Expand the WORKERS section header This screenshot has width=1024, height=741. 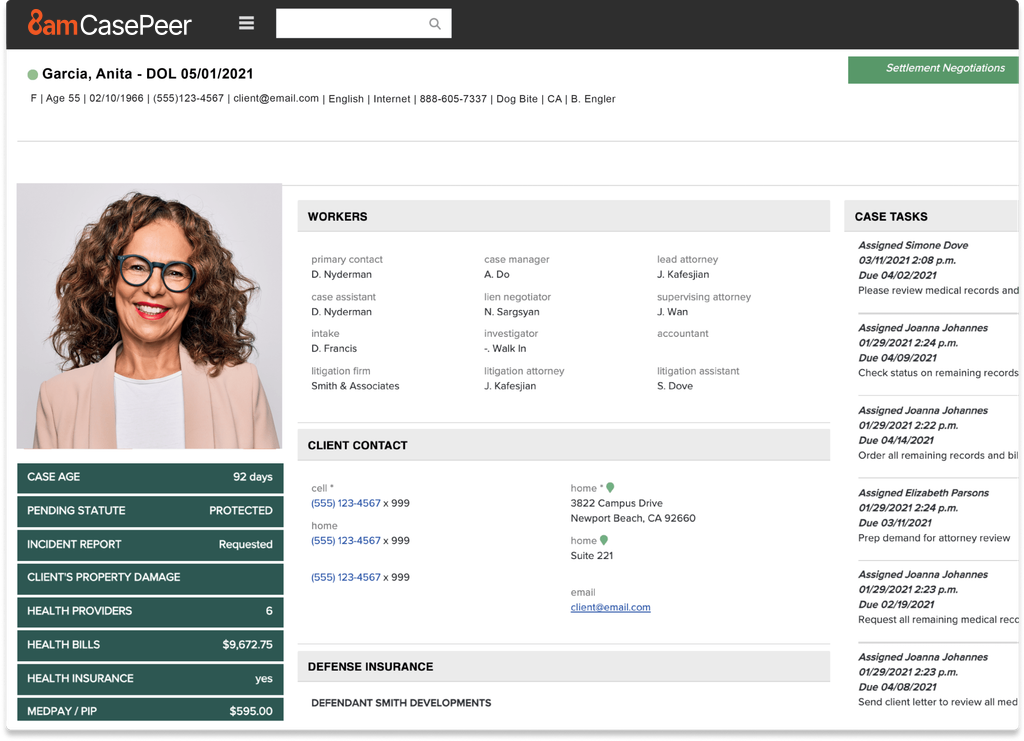click(x=563, y=216)
